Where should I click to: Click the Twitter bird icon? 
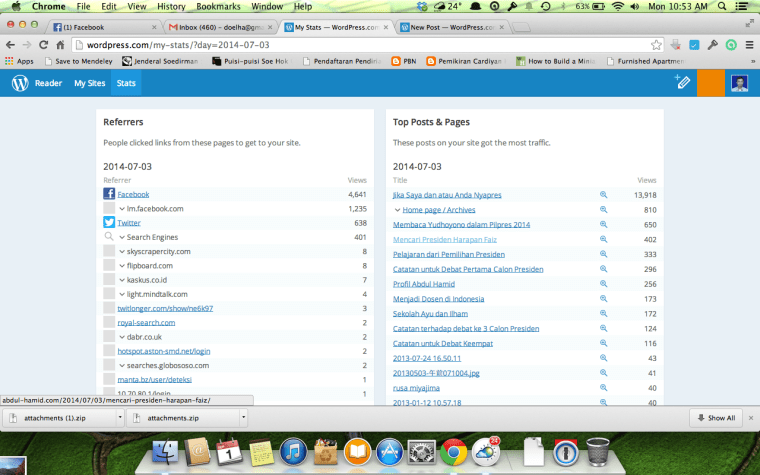[109, 222]
